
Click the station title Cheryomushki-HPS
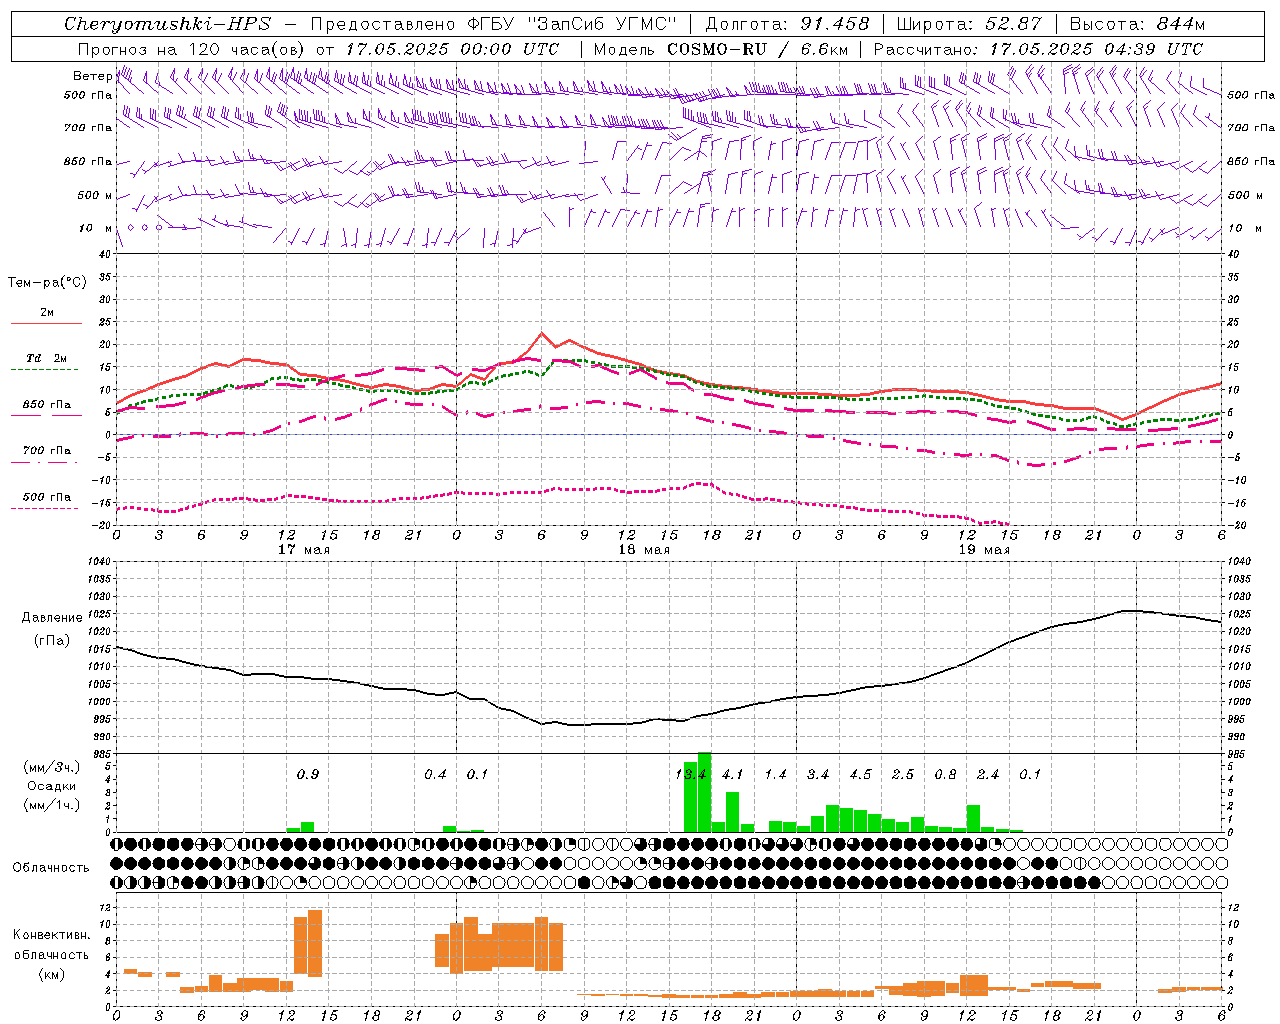pos(168,24)
